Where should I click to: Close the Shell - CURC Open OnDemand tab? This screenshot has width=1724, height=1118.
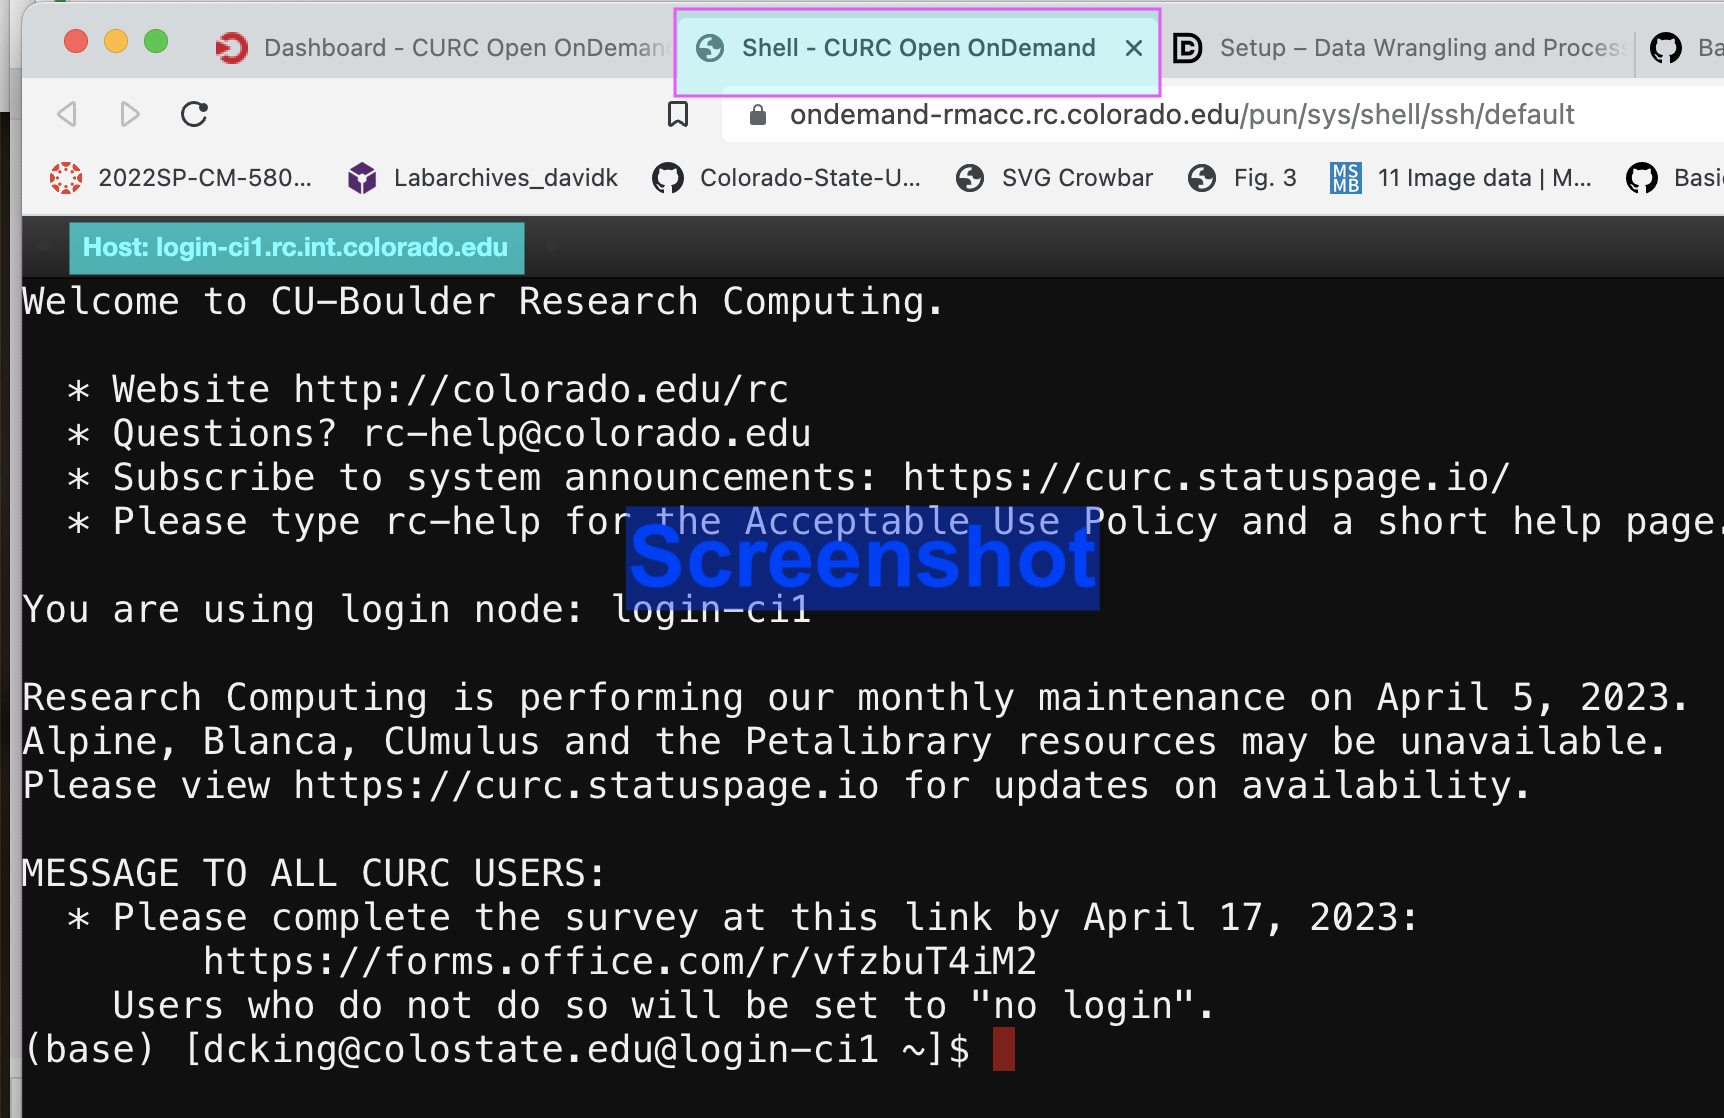click(x=1133, y=48)
